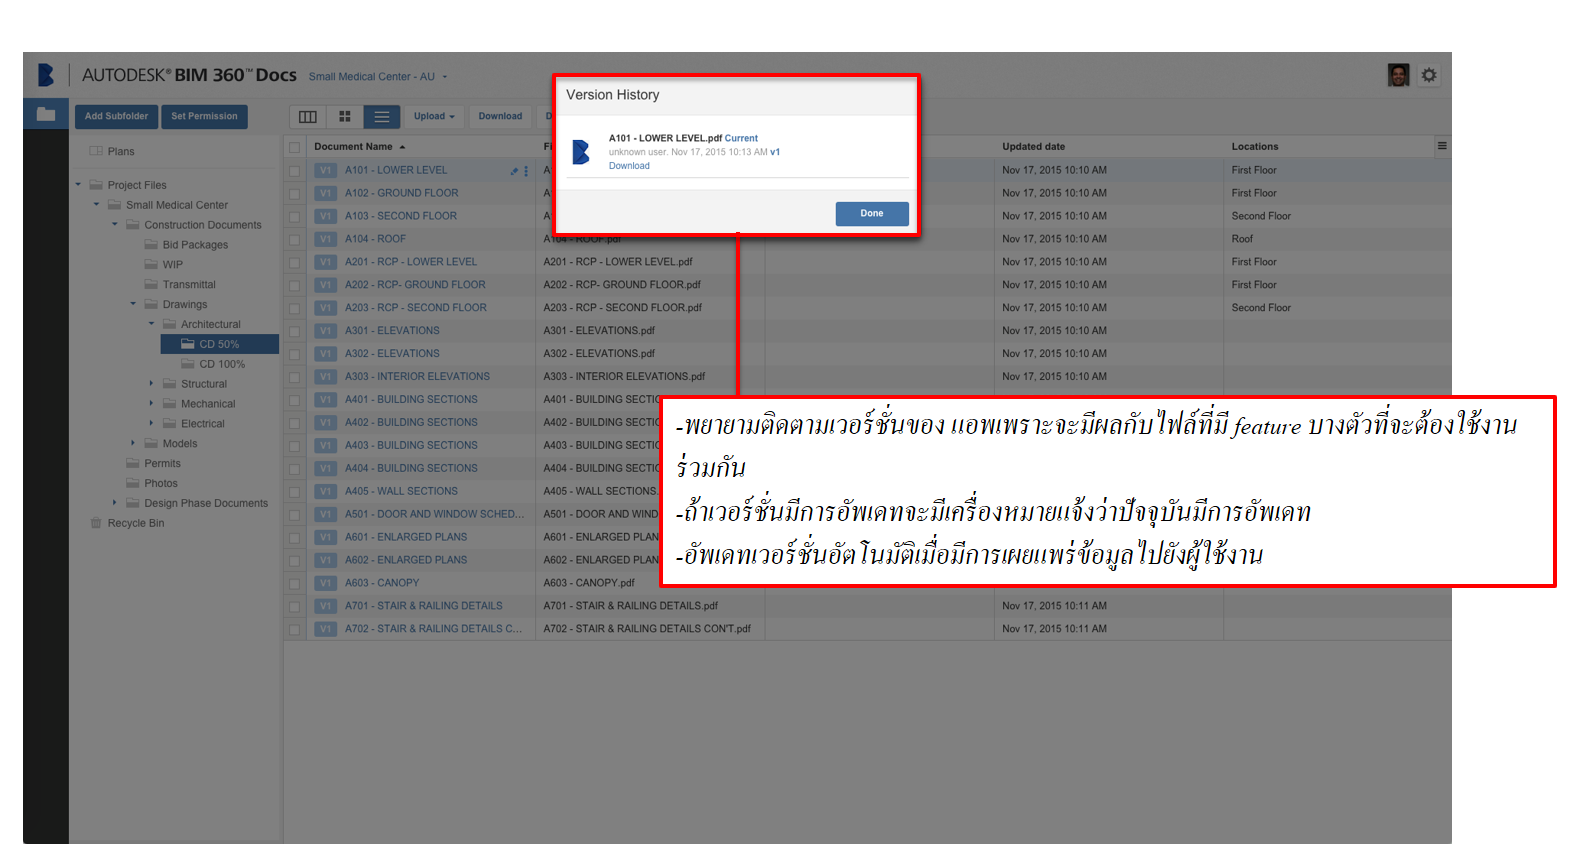Check the box for A702 - STAIR & RAILING DETAILS
The width and height of the screenshot is (1580, 854).
[x=294, y=629]
